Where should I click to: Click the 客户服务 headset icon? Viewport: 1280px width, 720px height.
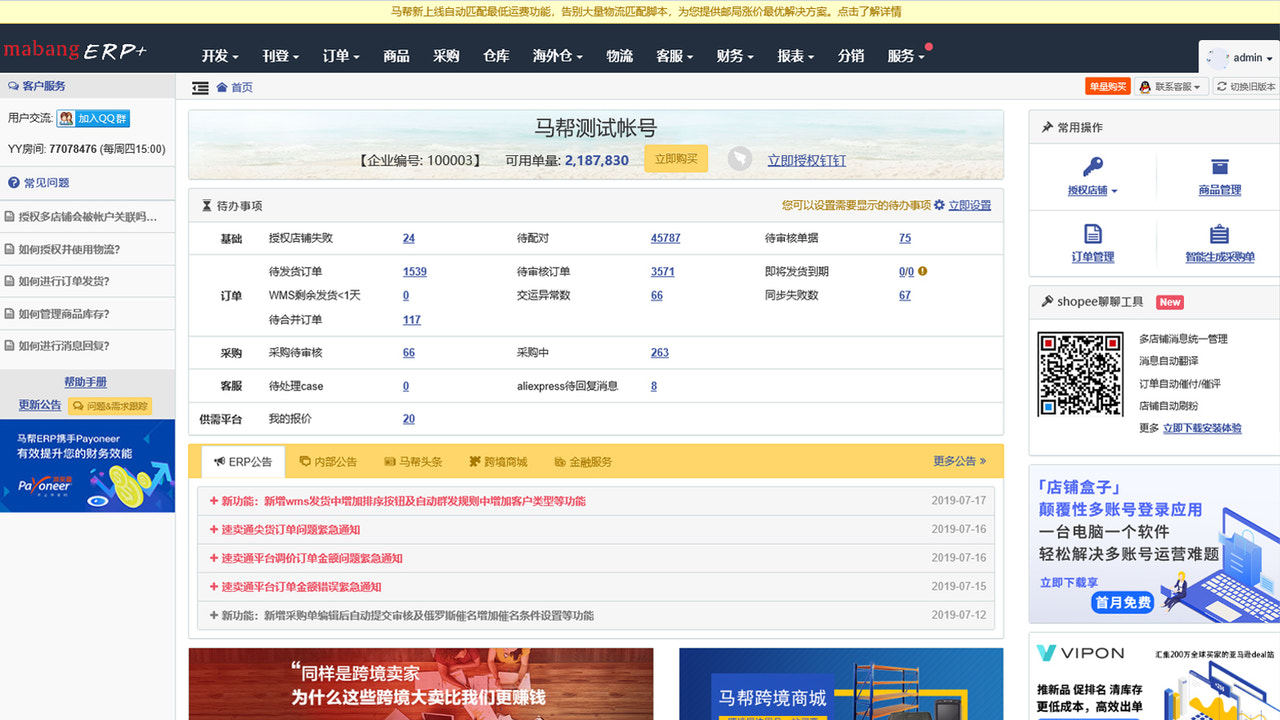(x=13, y=86)
